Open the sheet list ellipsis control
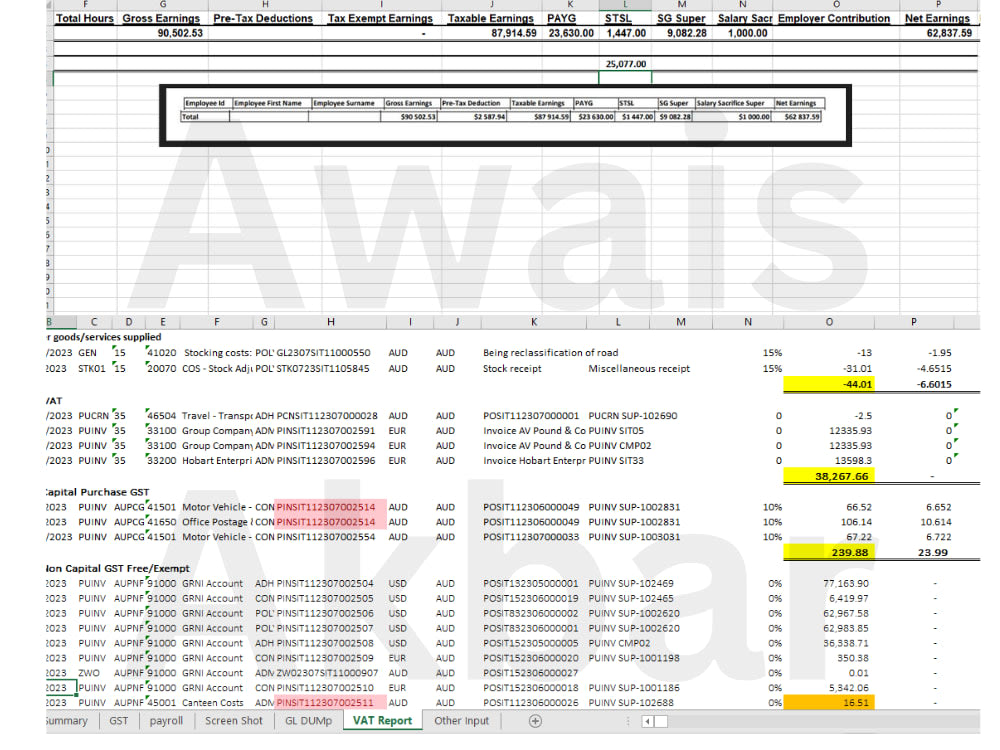 pos(628,721)
